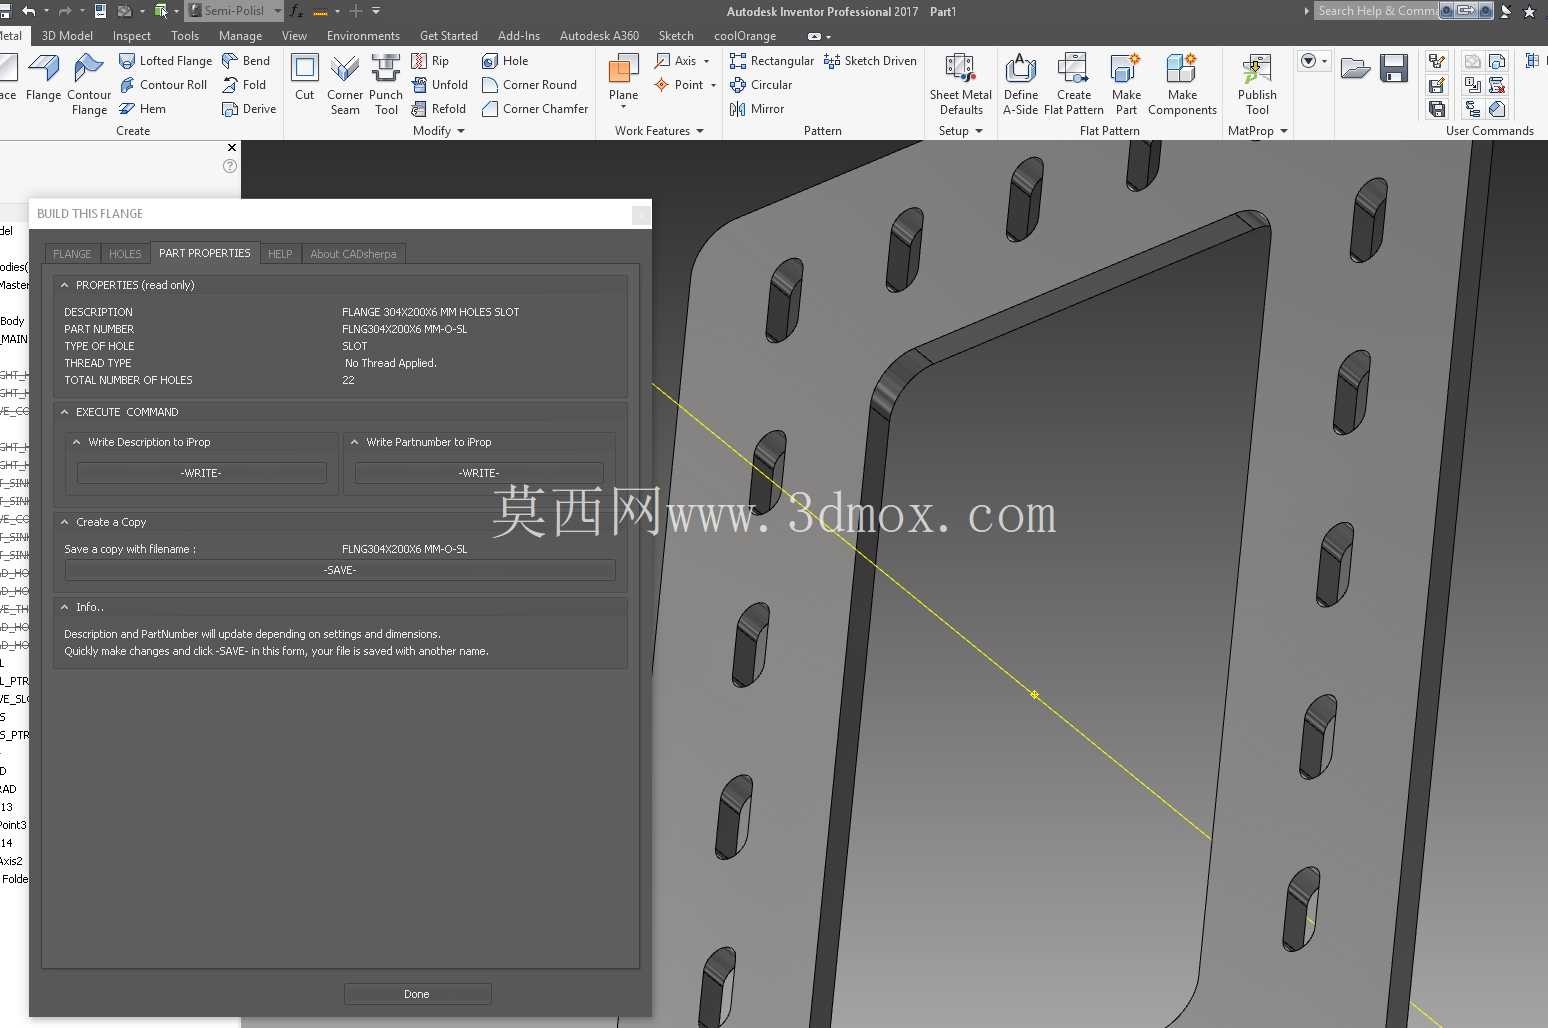Viewport: 1548px width, 1028px height.
Task: Click the Search Help & Commands field
Action: [x=1376, y=11]
